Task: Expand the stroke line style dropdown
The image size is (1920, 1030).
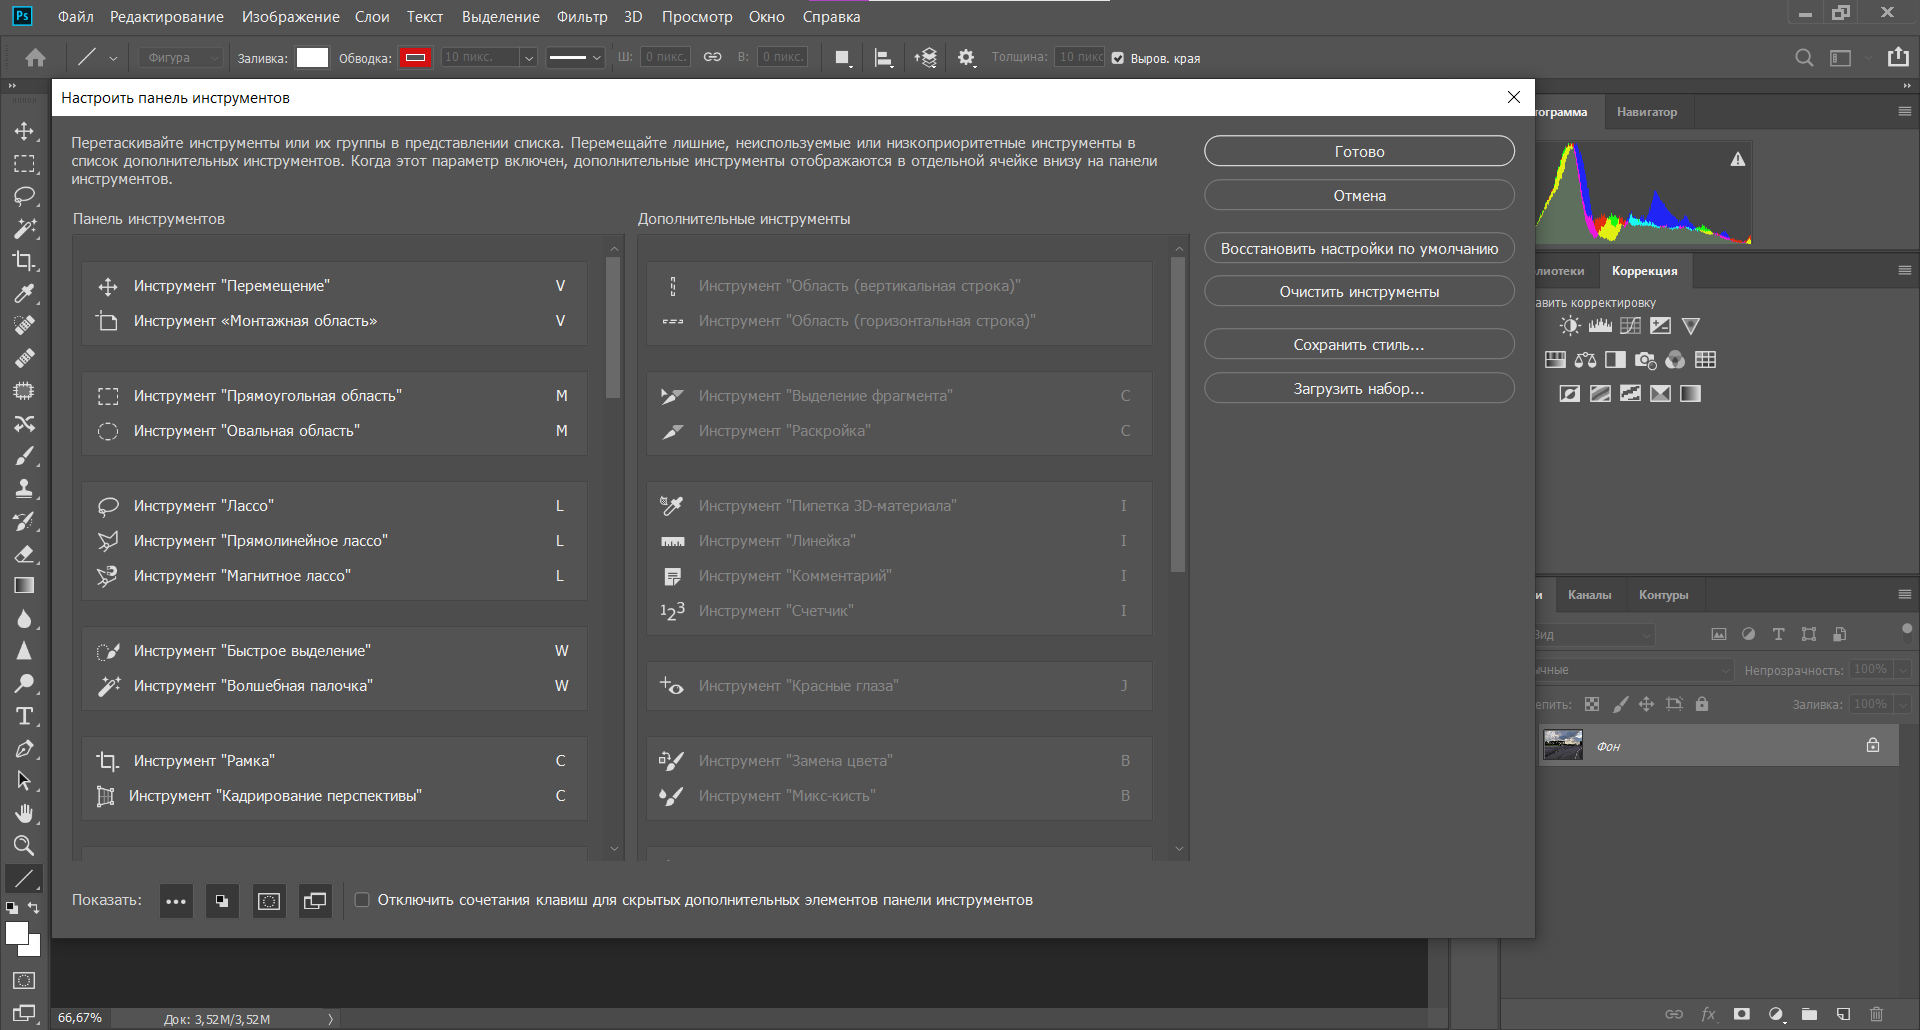Action: tap(575, 58)
